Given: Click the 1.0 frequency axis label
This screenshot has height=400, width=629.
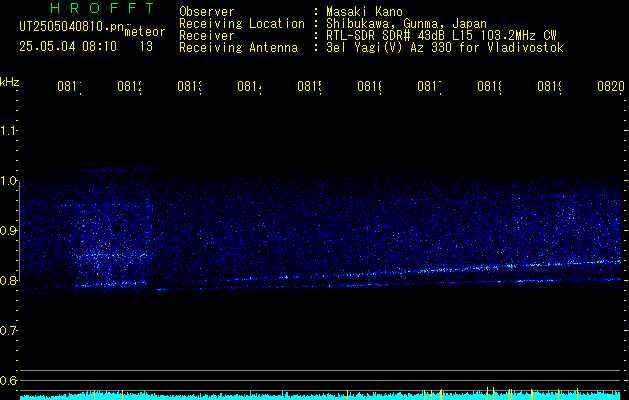Looking at the screenshot, I should pos(9,181).
